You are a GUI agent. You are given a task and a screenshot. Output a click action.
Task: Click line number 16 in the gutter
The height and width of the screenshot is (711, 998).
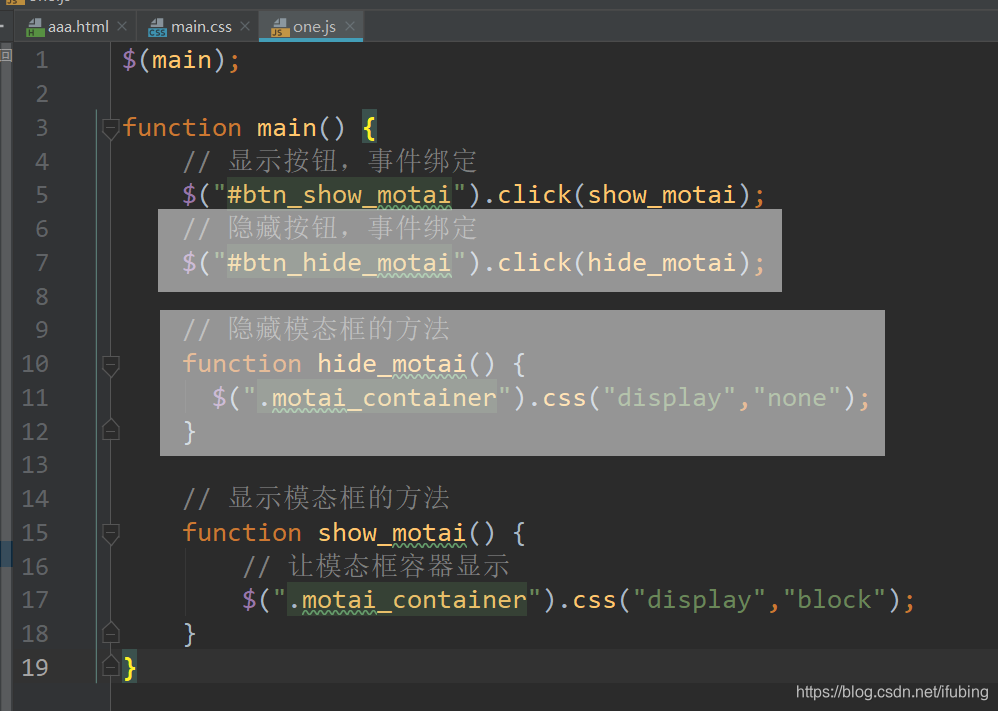tap(35, 567)
